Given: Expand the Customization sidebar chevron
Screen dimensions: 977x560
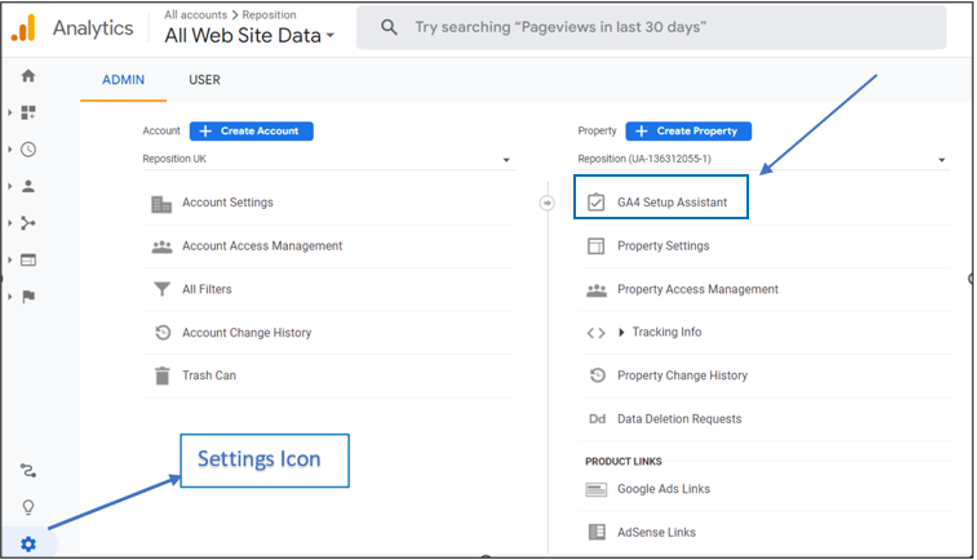Looking at the screenshot, I should tap(9, 113).
